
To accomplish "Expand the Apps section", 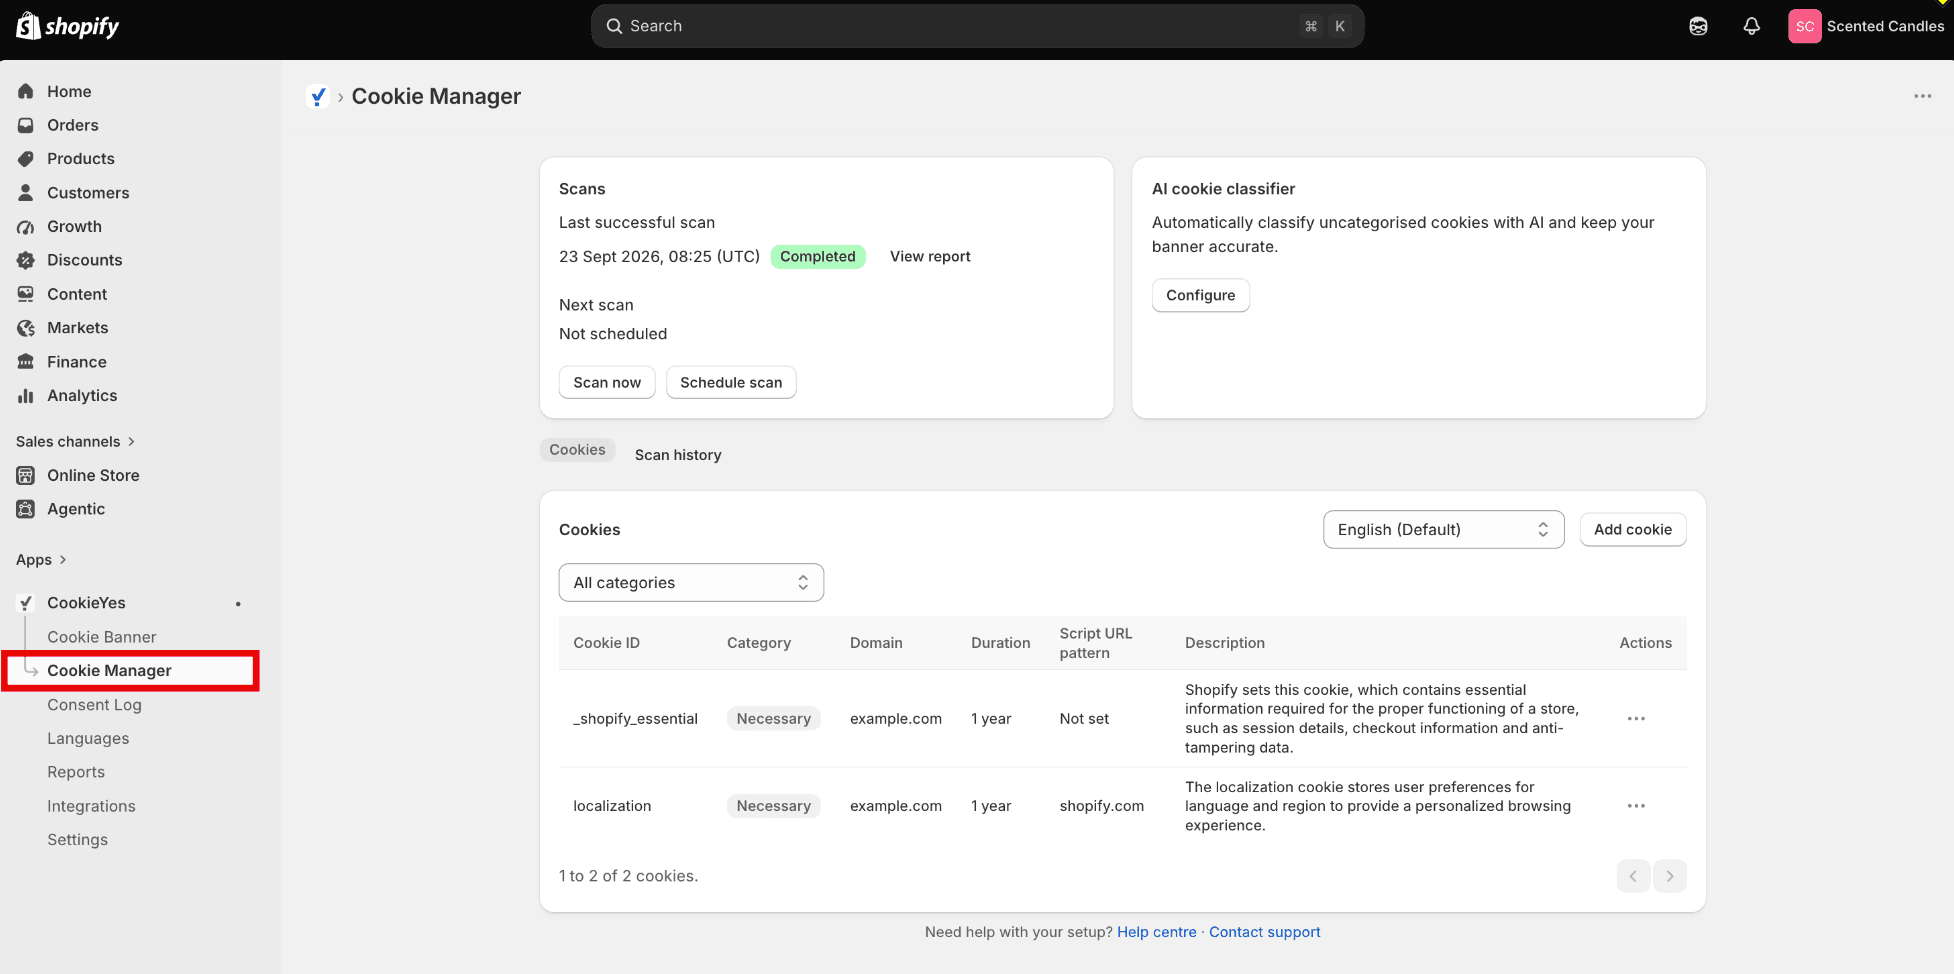I will pyautogui.click(x=41, y=560).
